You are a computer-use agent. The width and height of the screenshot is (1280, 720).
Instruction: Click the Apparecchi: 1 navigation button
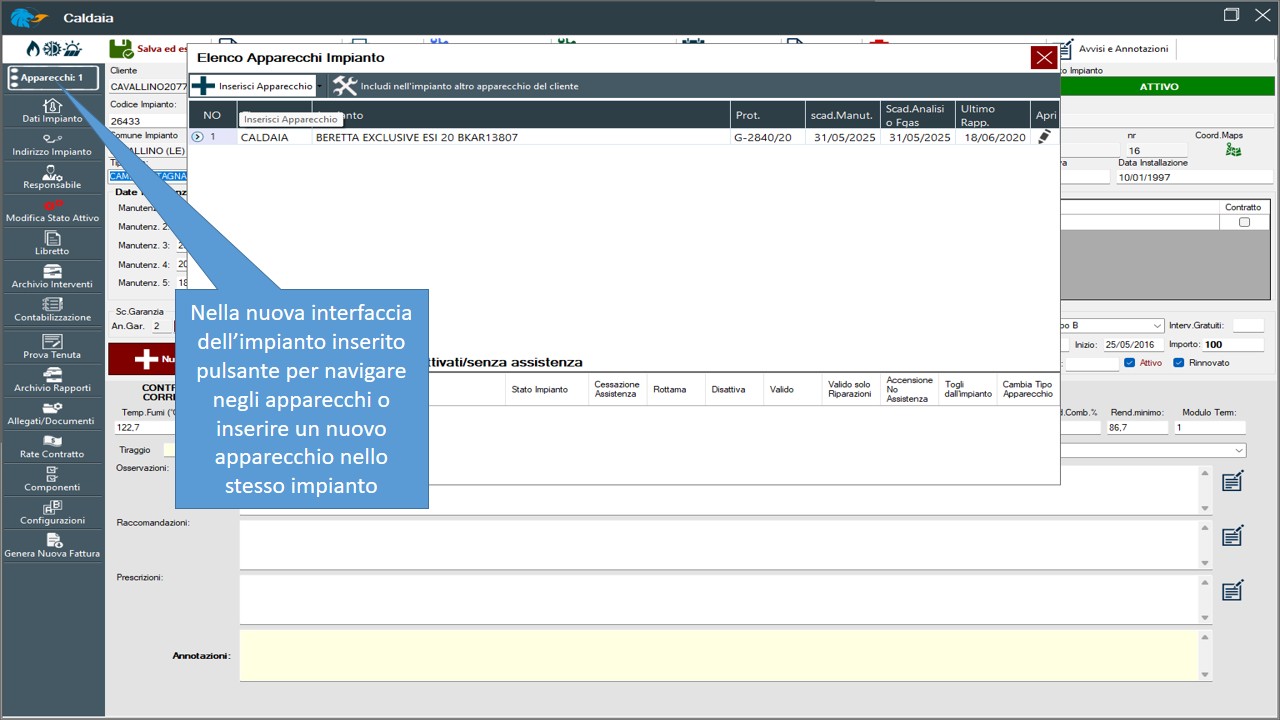click(x=52, y=77)
